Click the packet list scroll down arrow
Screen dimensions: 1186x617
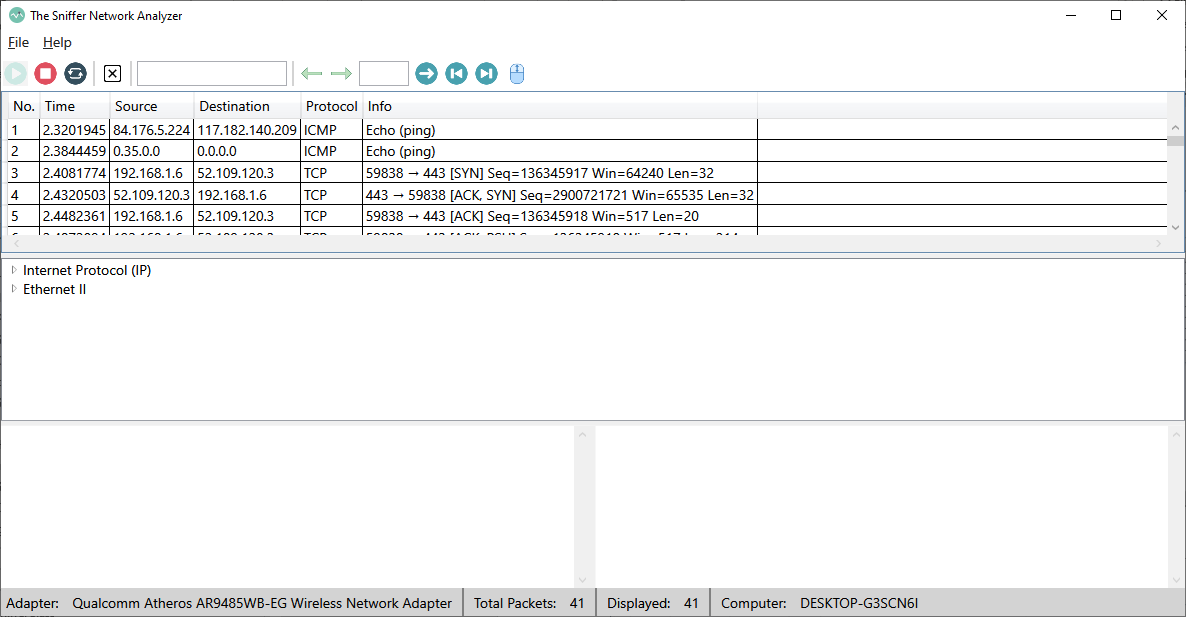[1175, 227]
